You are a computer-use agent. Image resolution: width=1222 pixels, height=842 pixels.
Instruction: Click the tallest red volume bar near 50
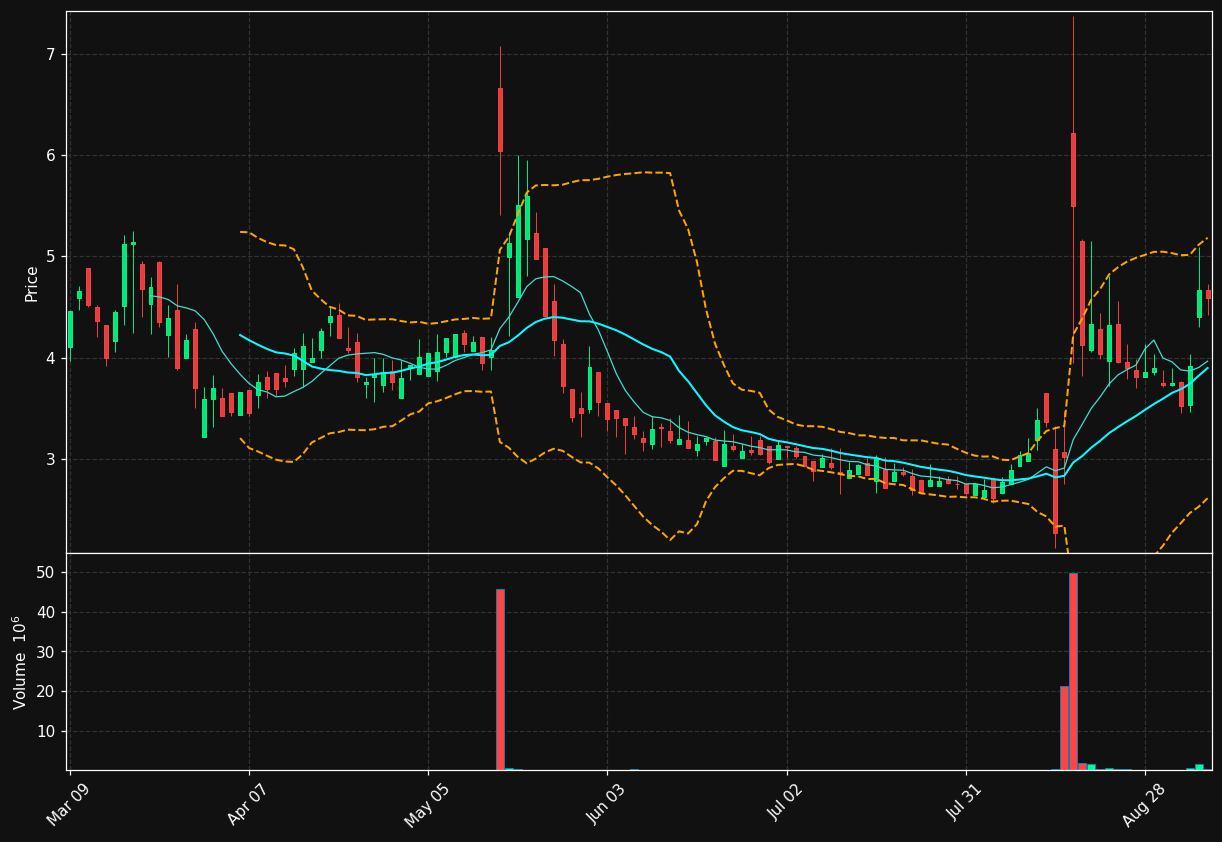pos(1073,671)
